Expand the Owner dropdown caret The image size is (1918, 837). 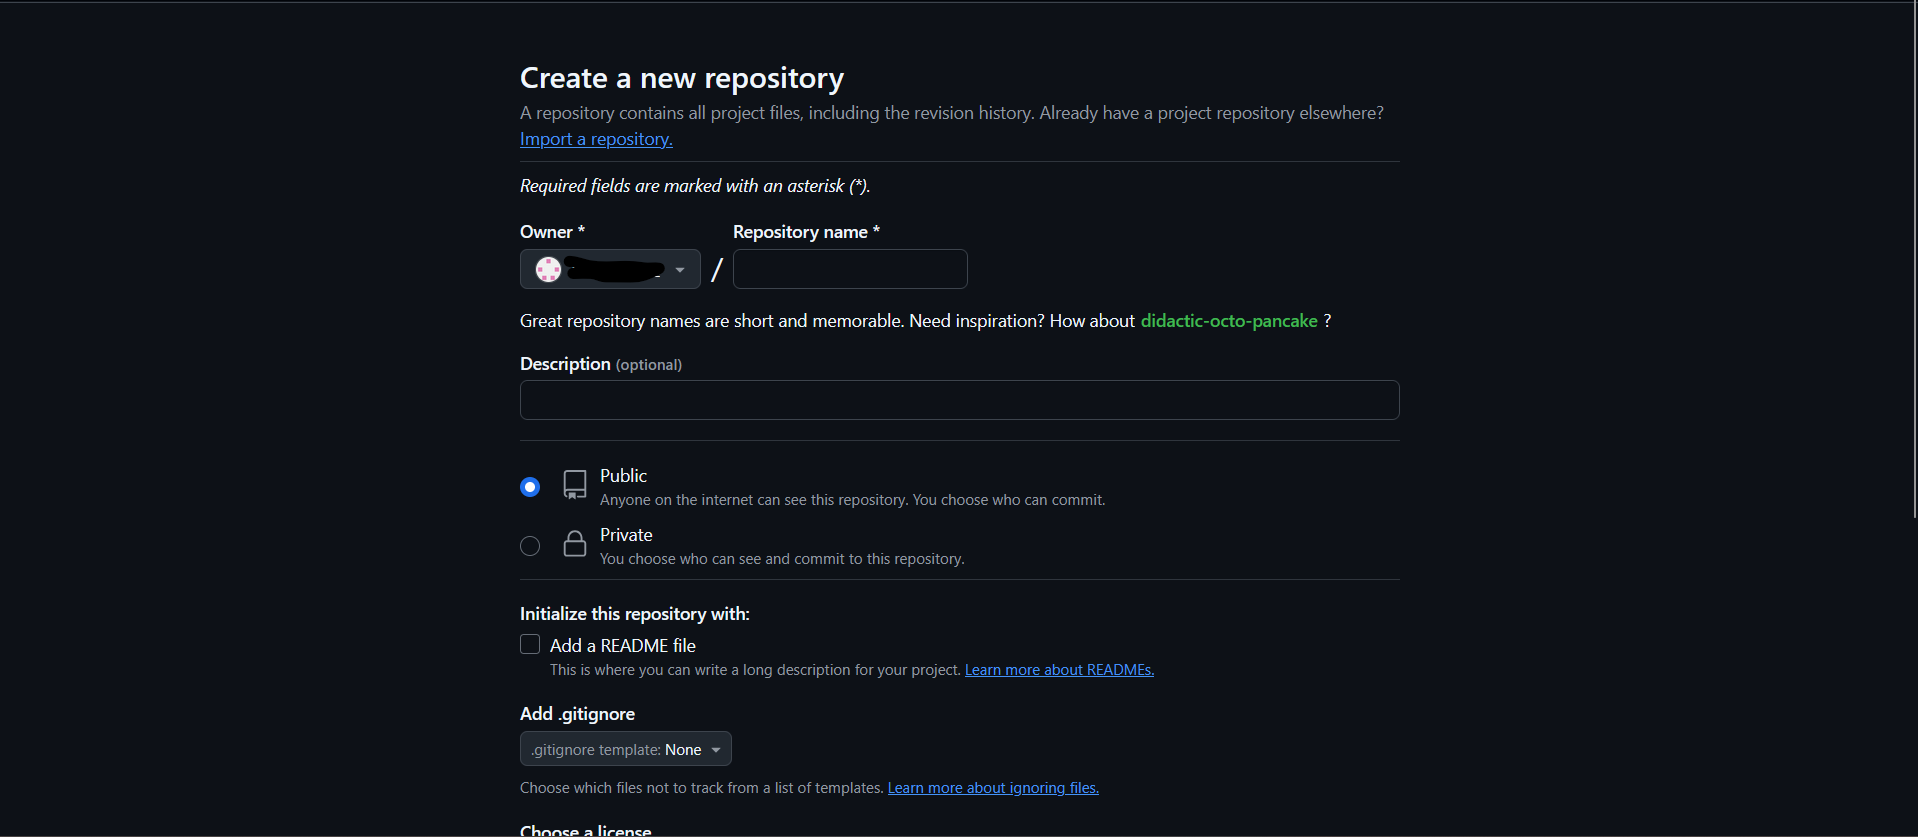point(680,270)
